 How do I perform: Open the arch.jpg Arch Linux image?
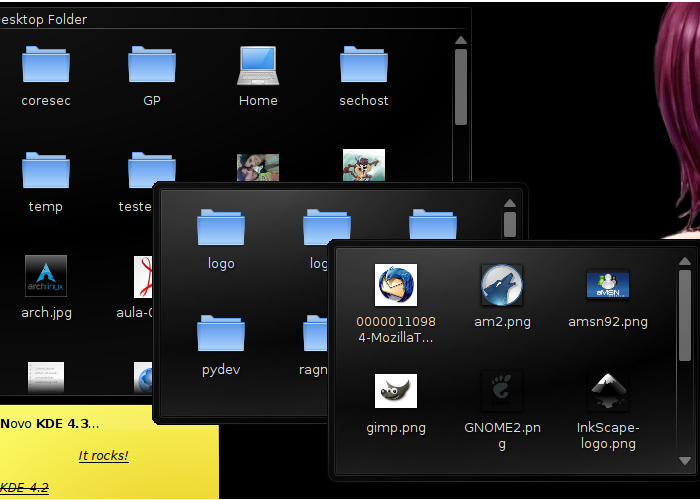click(46, 276)
